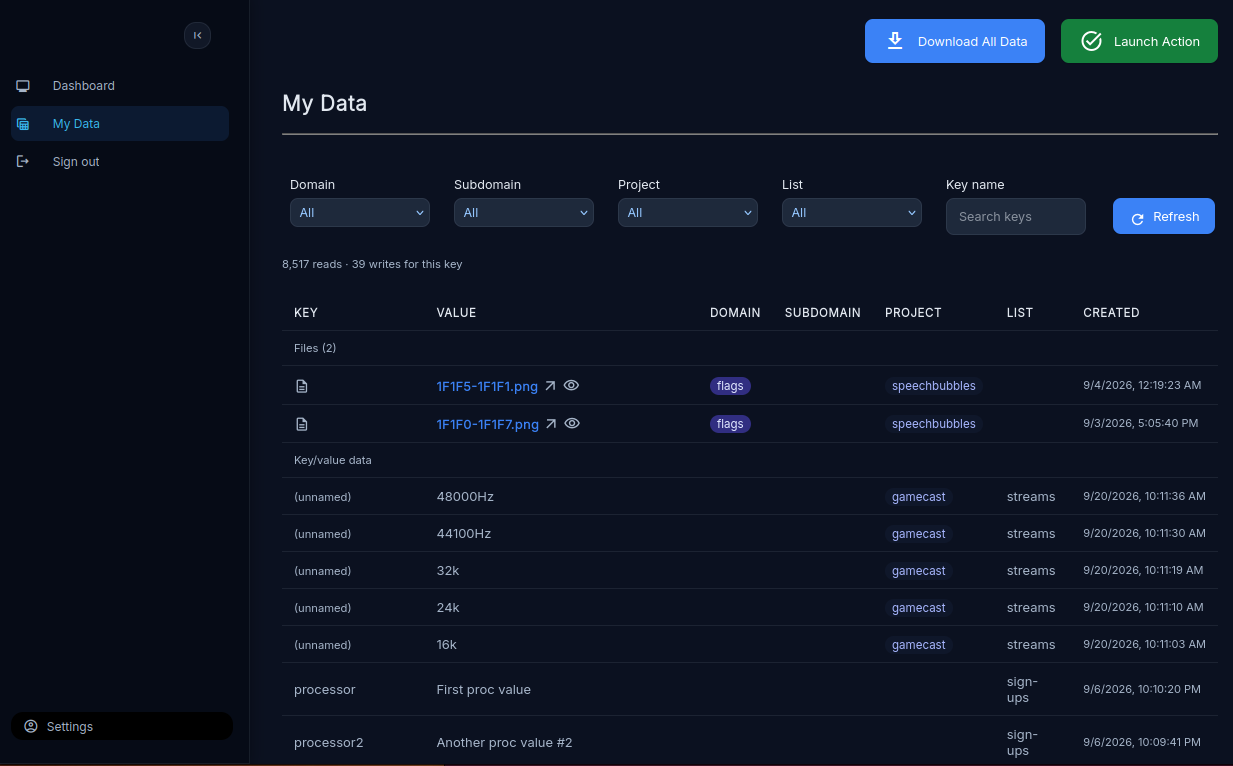This screenshot has width=1233, height=766.
Task: Click created date 9/4/2026, 12:19:23 AM
Action: point(1142,385)
